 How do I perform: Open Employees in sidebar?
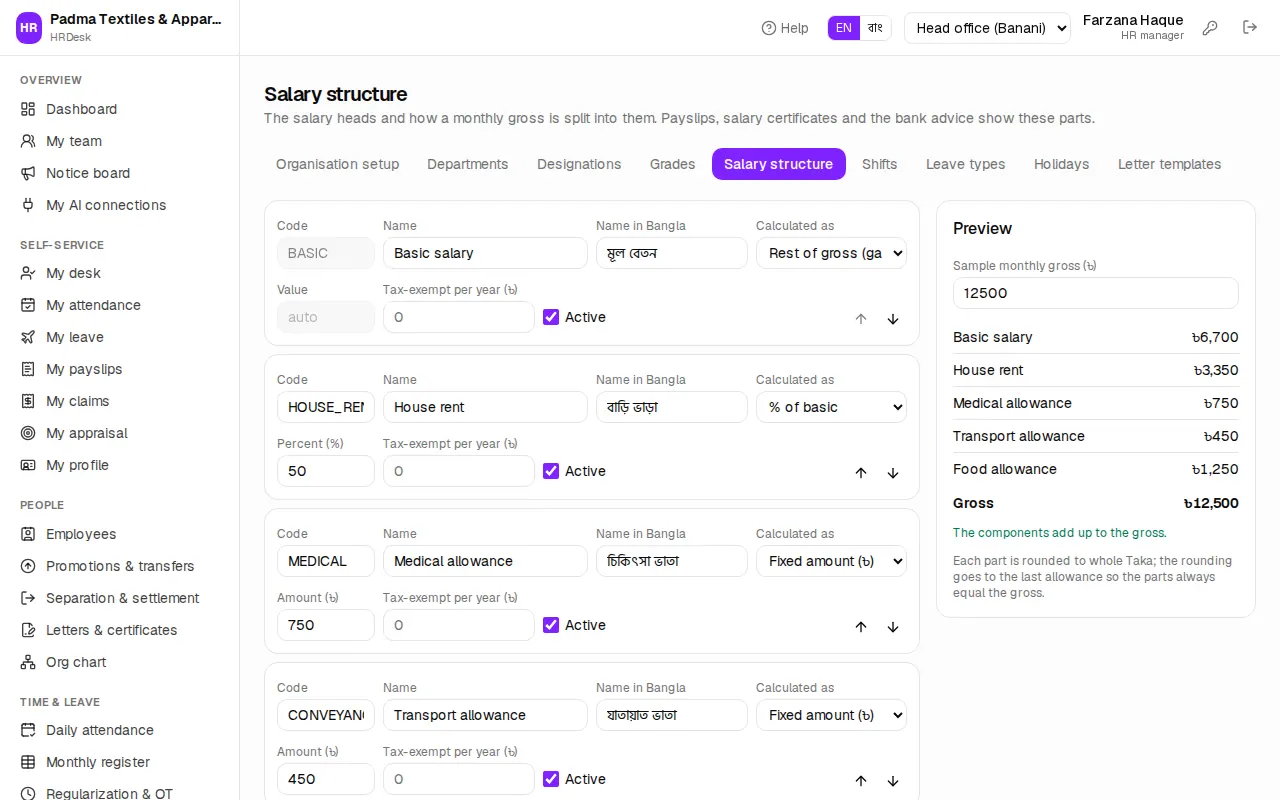pyautogui.click(x=120, y=534)
